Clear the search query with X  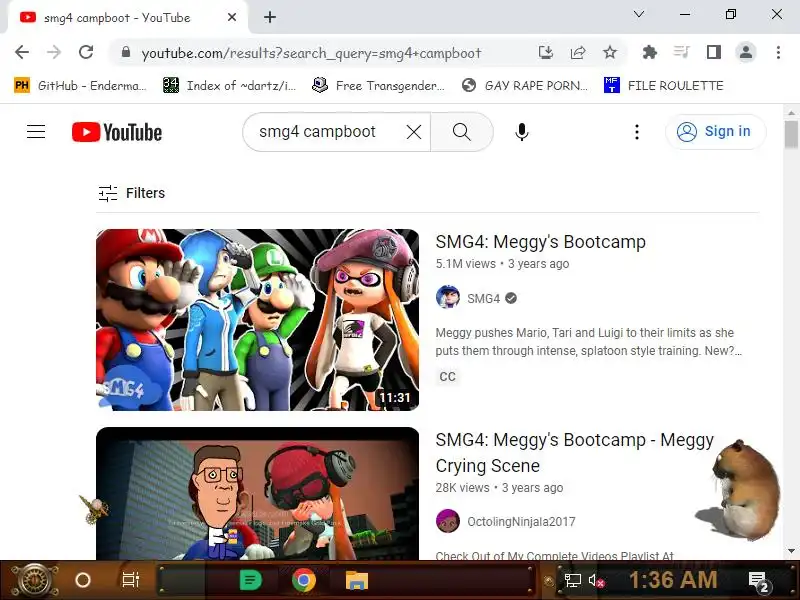point(414,132)
